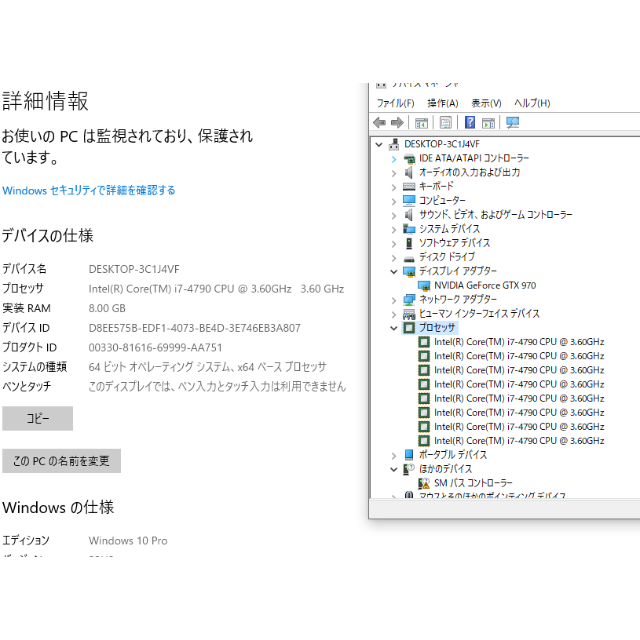Click the Back arrow in Device Manager toolbar
The image size is (640, 640).
[380, 122]
